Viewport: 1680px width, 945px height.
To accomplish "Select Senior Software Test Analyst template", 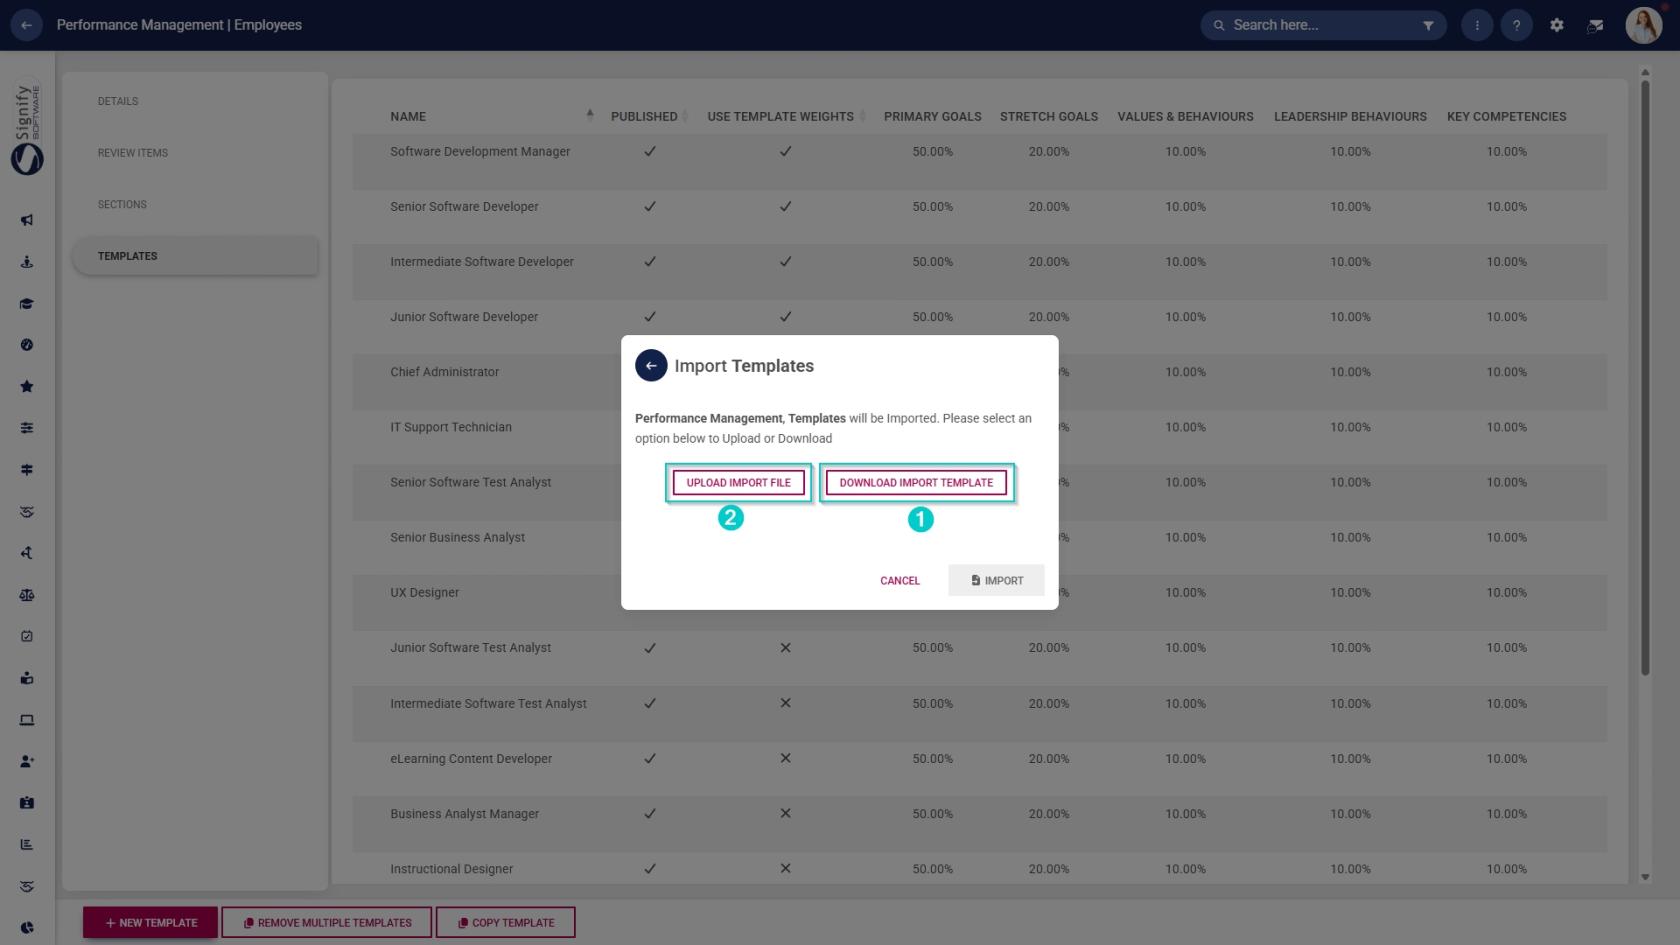I will (x=471, y=482).
